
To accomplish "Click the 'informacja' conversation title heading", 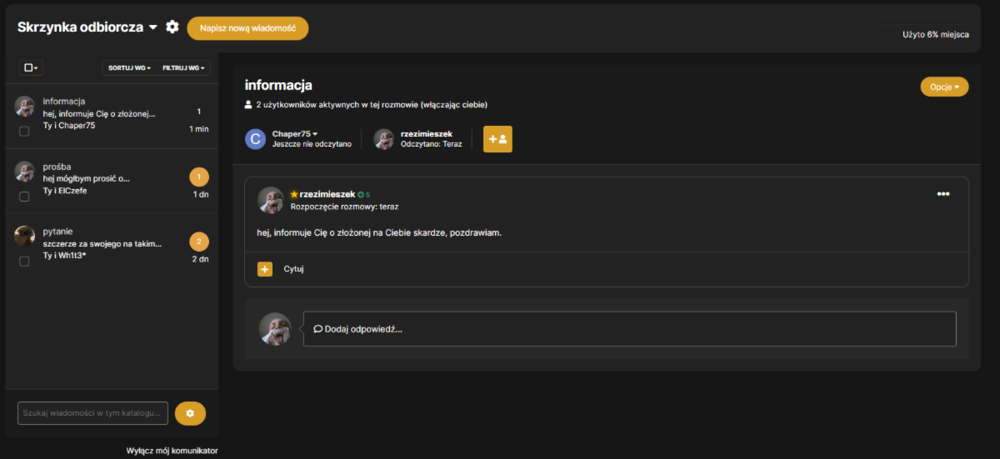I will [x=279, y=85].
